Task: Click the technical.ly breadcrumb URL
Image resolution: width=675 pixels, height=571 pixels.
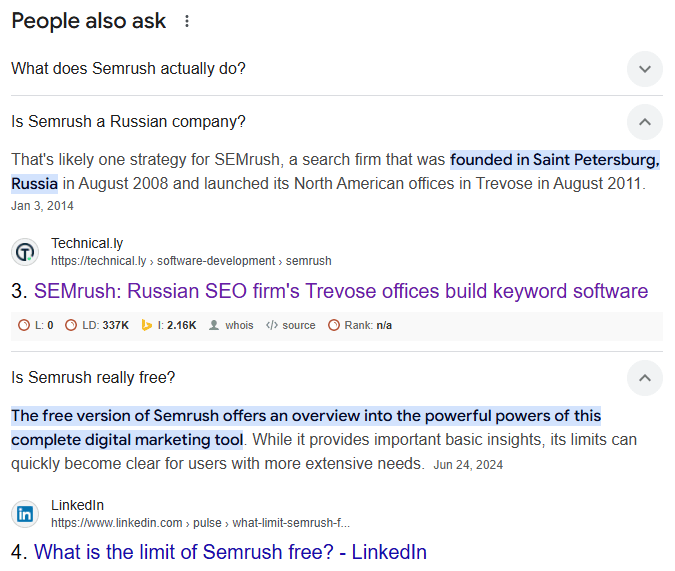Action: point(190,261)
